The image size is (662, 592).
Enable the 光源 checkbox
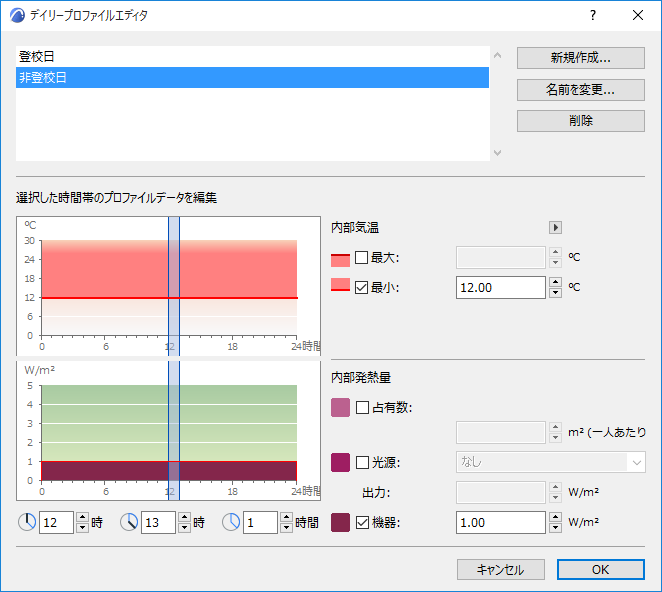pyautogui.click(x=362, y=462)
